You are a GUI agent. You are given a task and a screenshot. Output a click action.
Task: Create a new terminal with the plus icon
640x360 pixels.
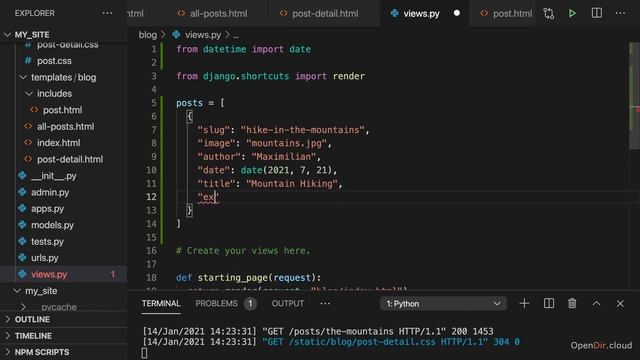[524, 303]
